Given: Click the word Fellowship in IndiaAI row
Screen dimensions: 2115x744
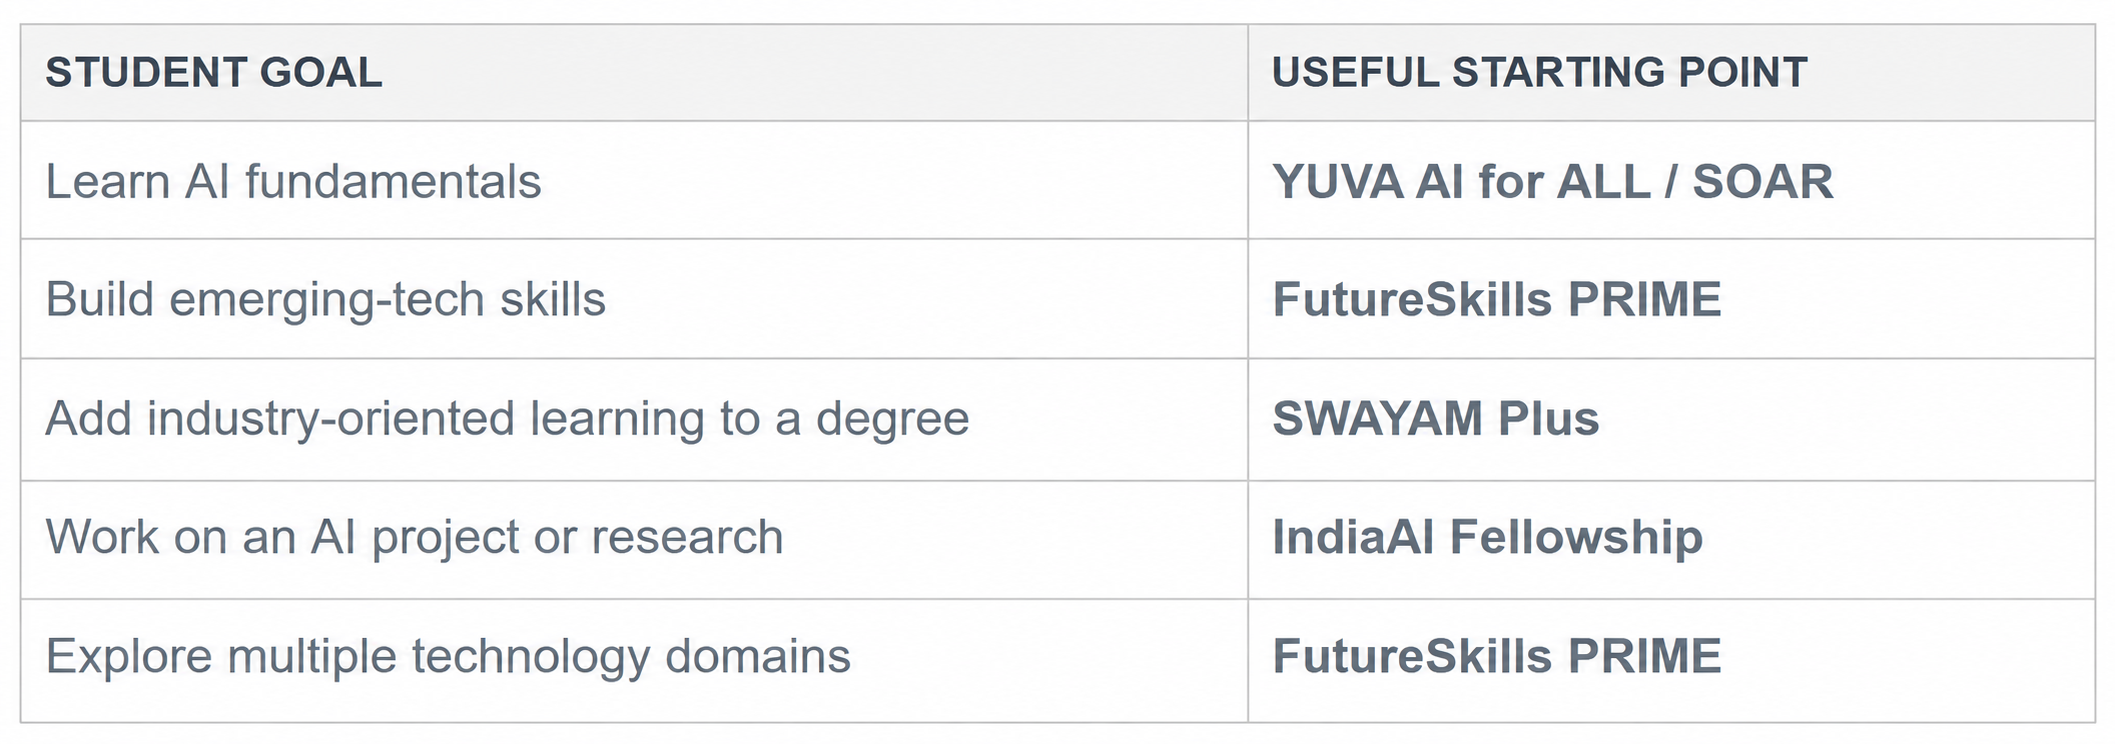Looking at the screenshot, I should coord(1576,537).
